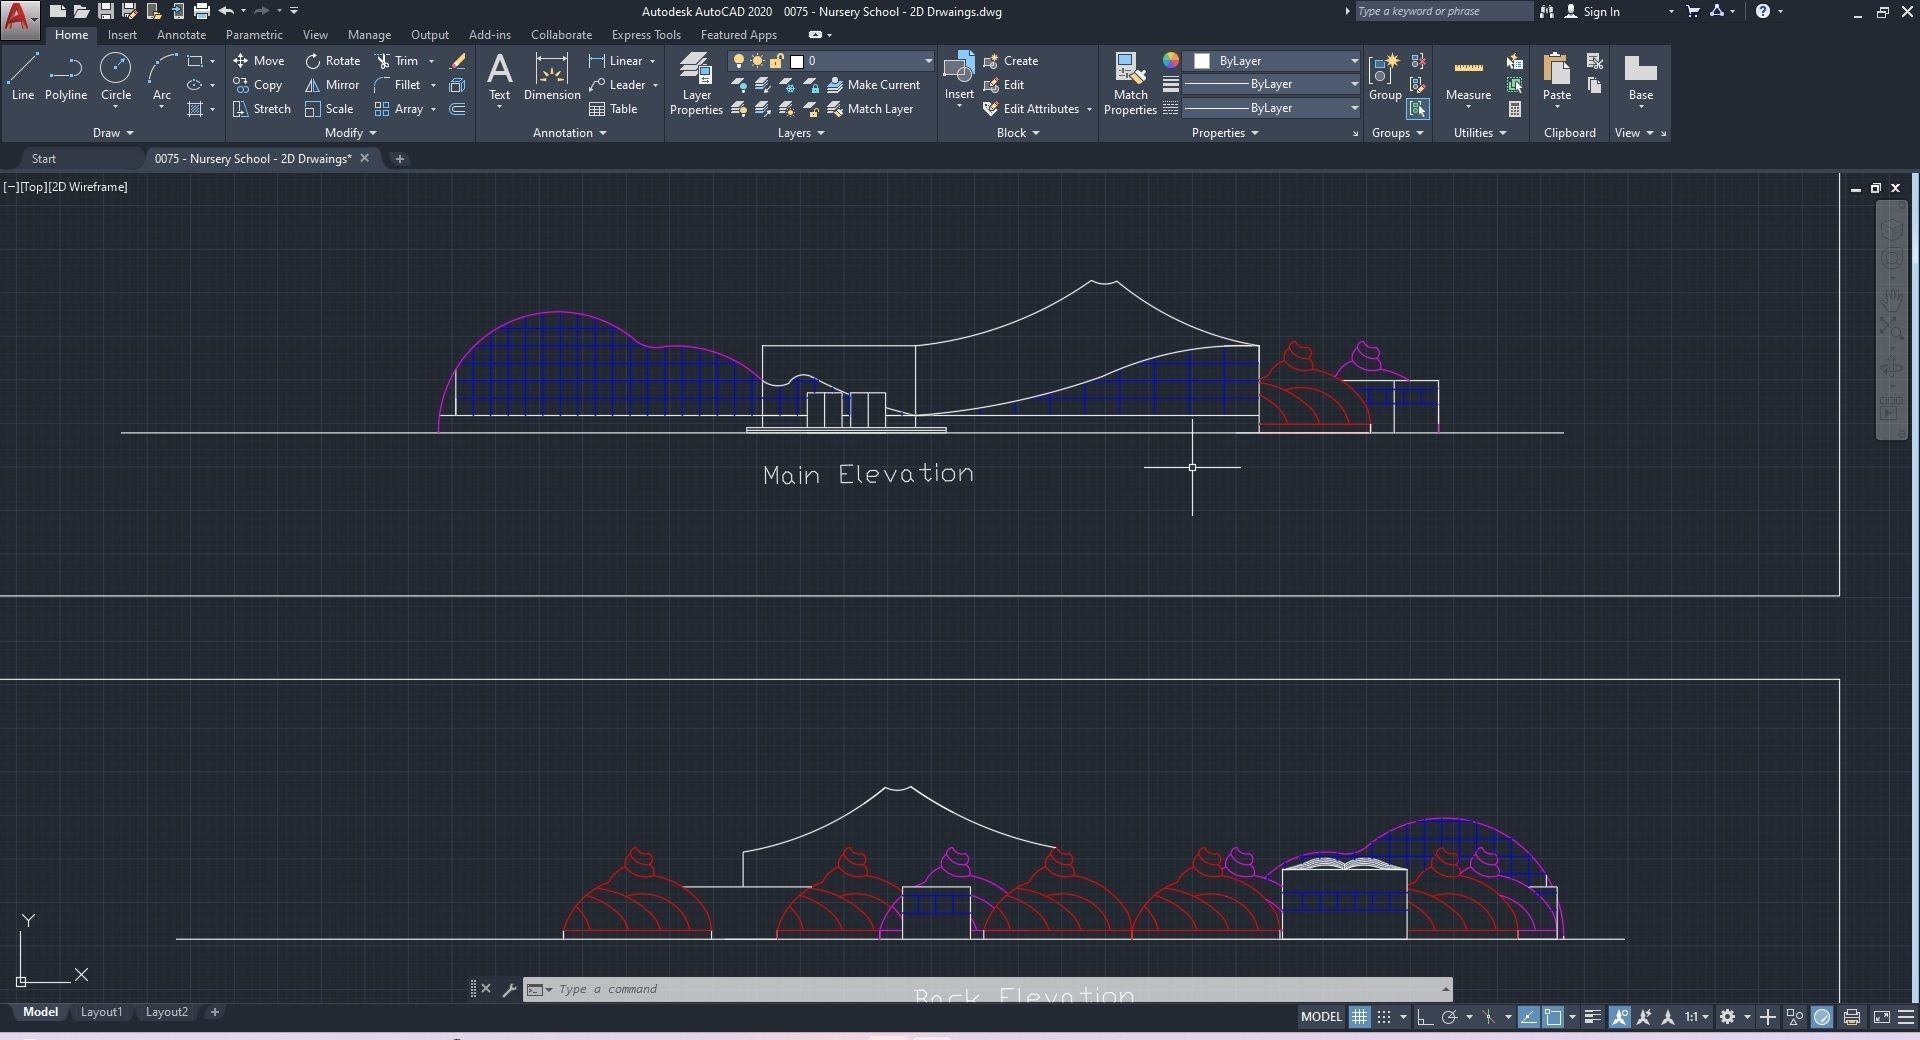Viewport: 1920px width, 1040px height.
Task: Activate the Mirror tool
Action: point(332,85)
